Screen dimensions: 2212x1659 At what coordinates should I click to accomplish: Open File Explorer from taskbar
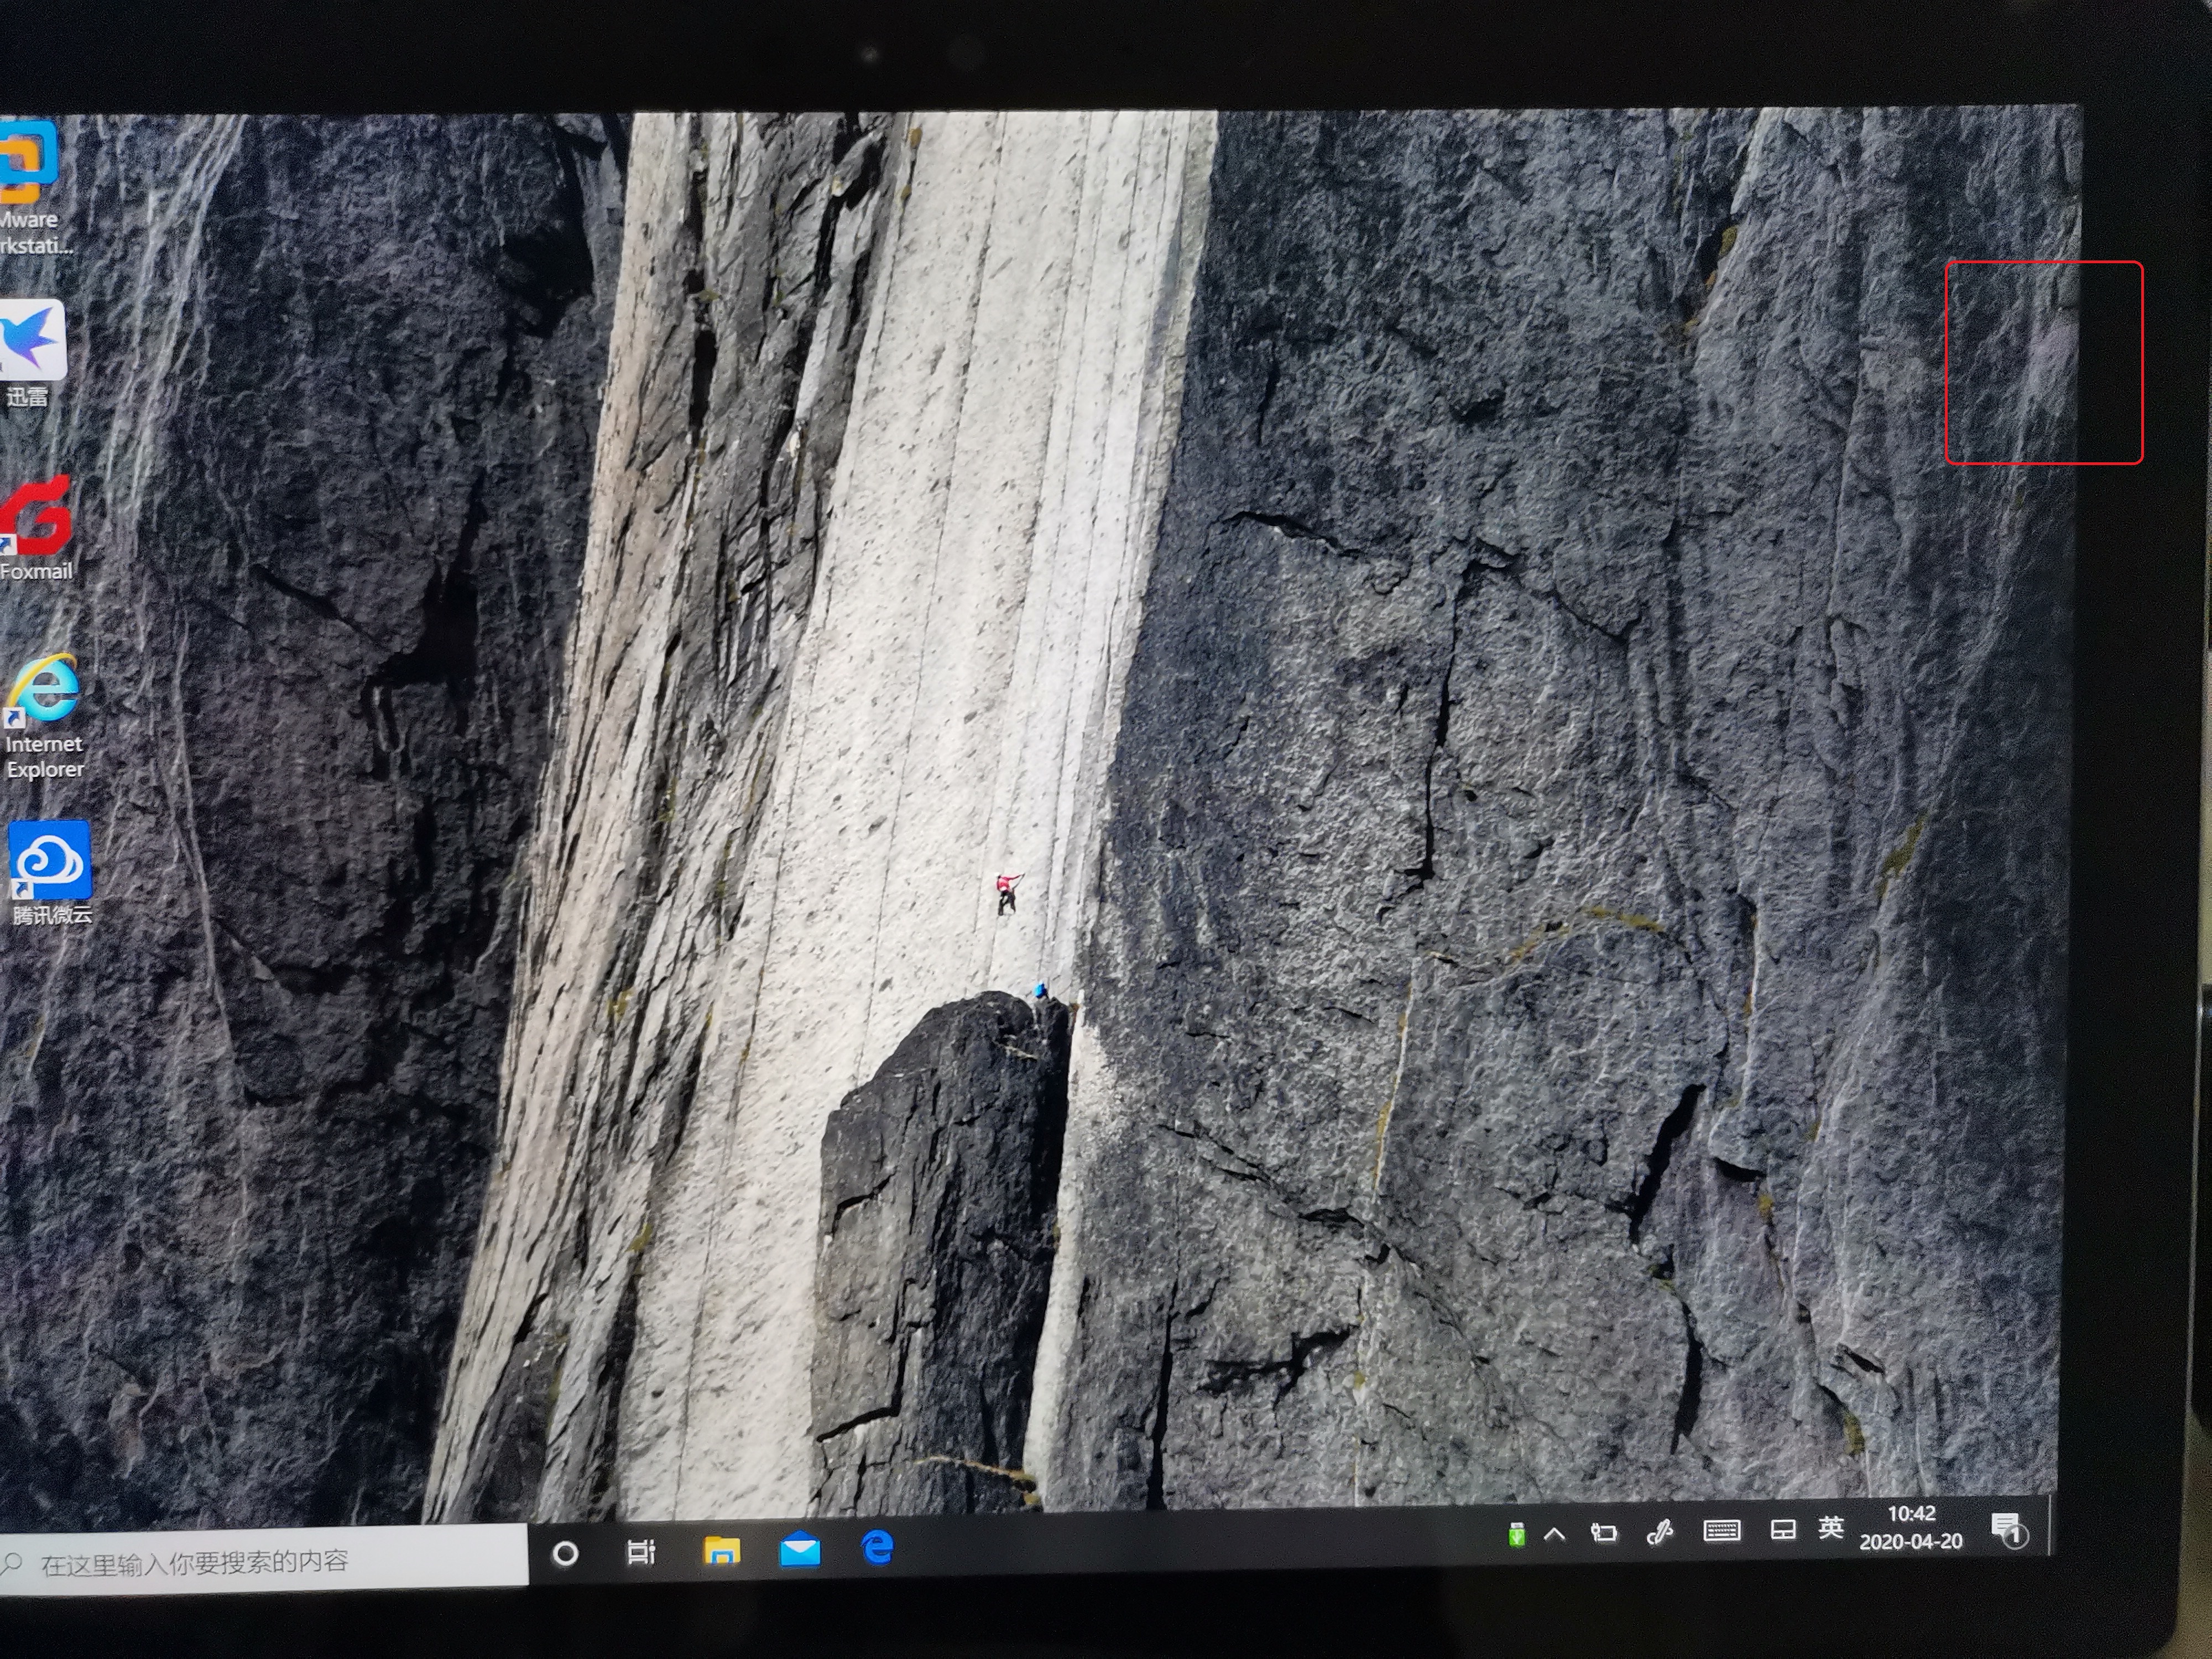721,1551
